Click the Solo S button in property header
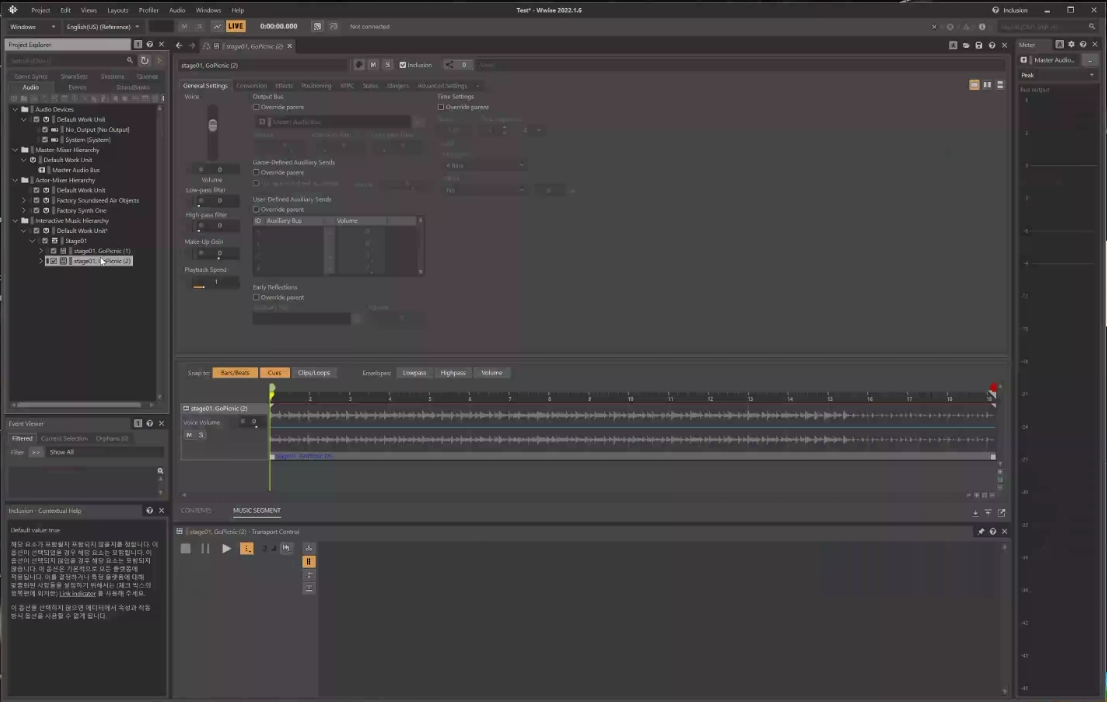This screenshot has height=702, width=1107. pos(387,64)
